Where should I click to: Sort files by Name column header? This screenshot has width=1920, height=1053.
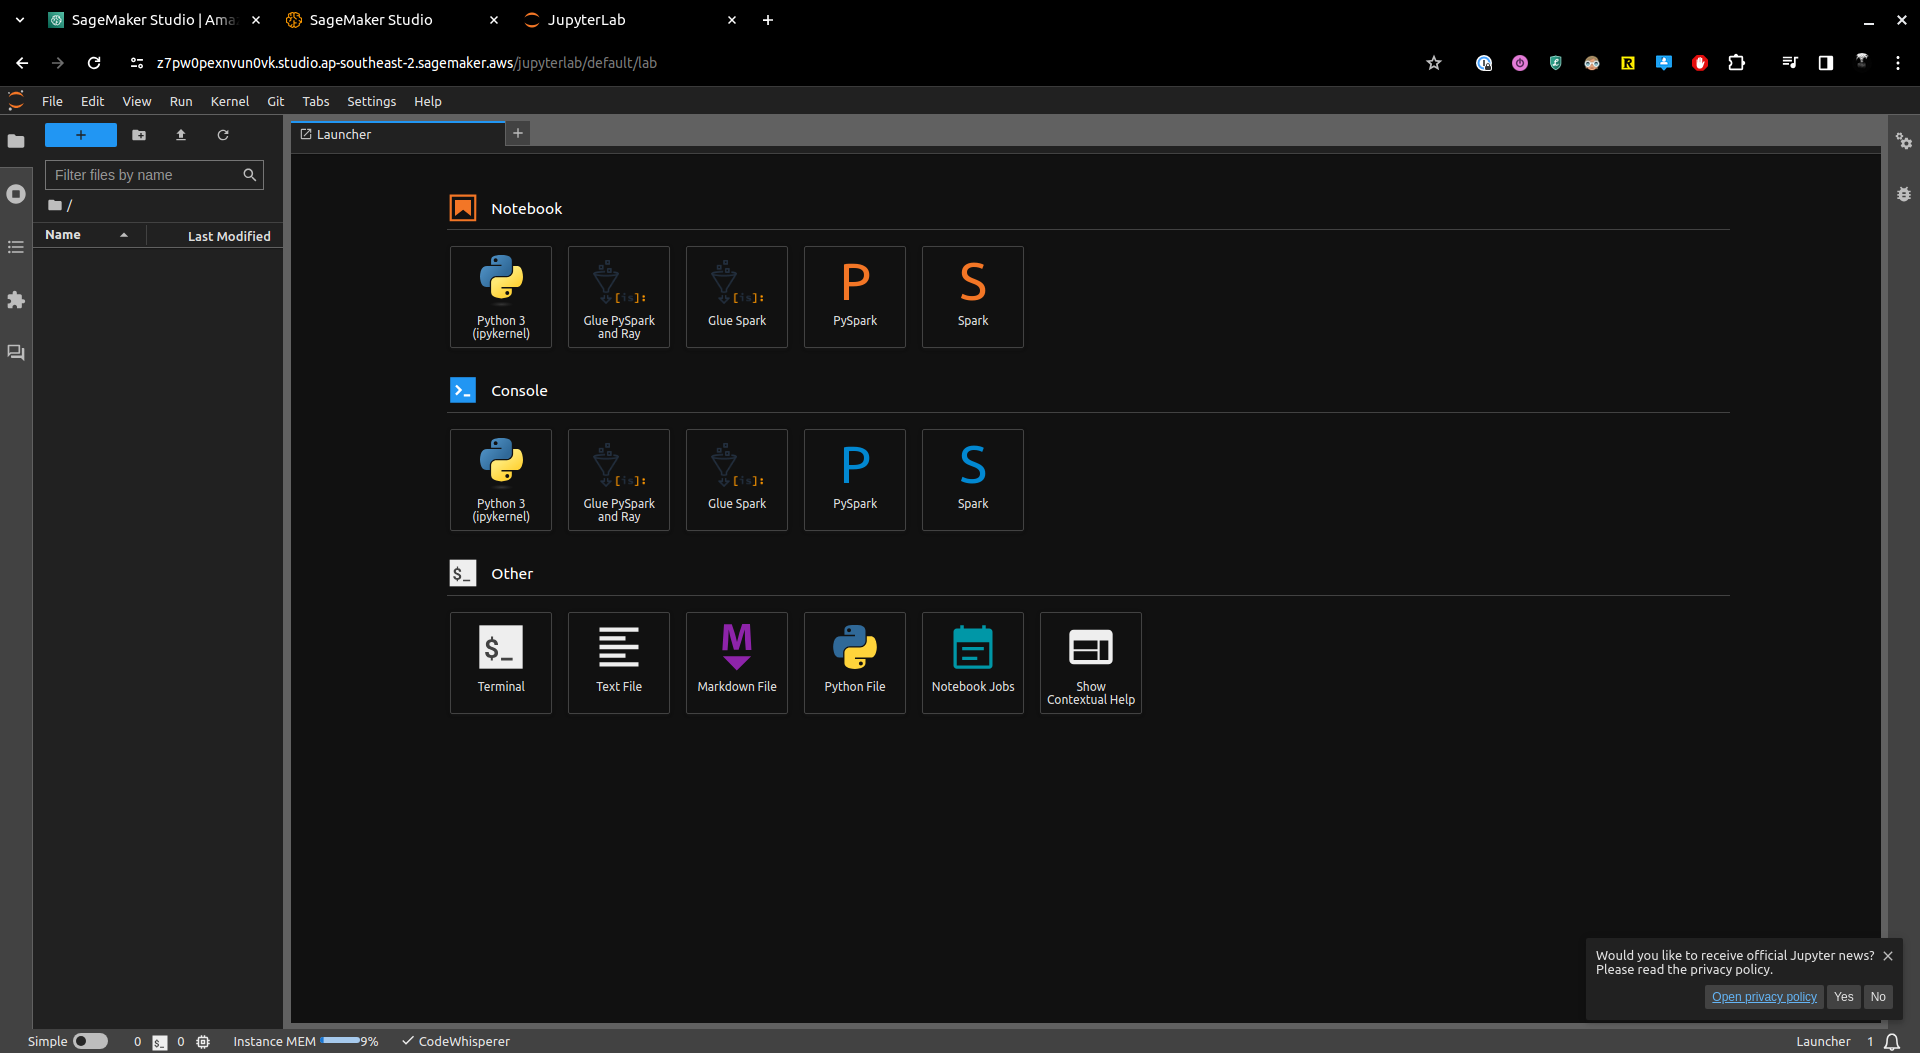63,235
